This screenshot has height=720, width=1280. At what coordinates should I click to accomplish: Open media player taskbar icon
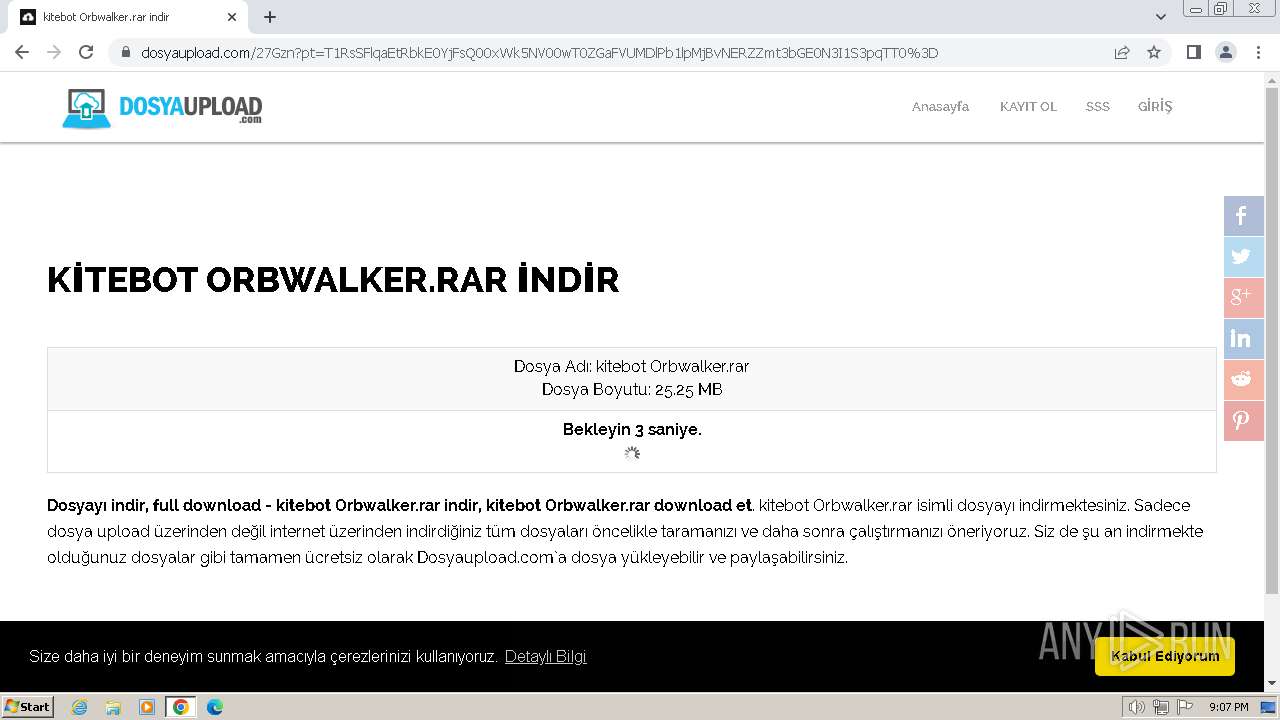pos(147,707)
